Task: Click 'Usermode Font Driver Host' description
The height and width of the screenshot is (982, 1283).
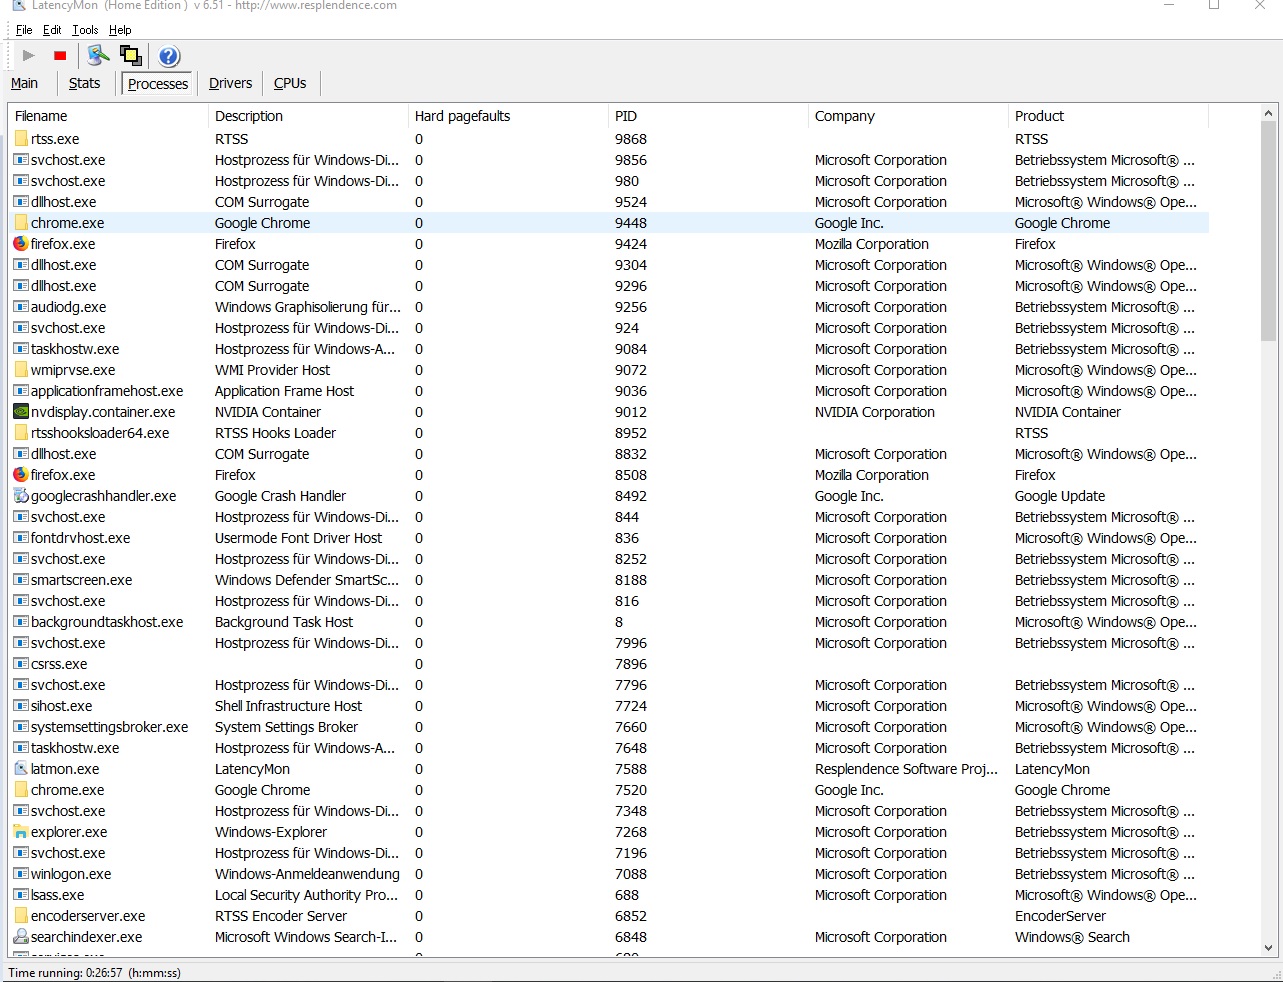Action: [x=298, y=538]
